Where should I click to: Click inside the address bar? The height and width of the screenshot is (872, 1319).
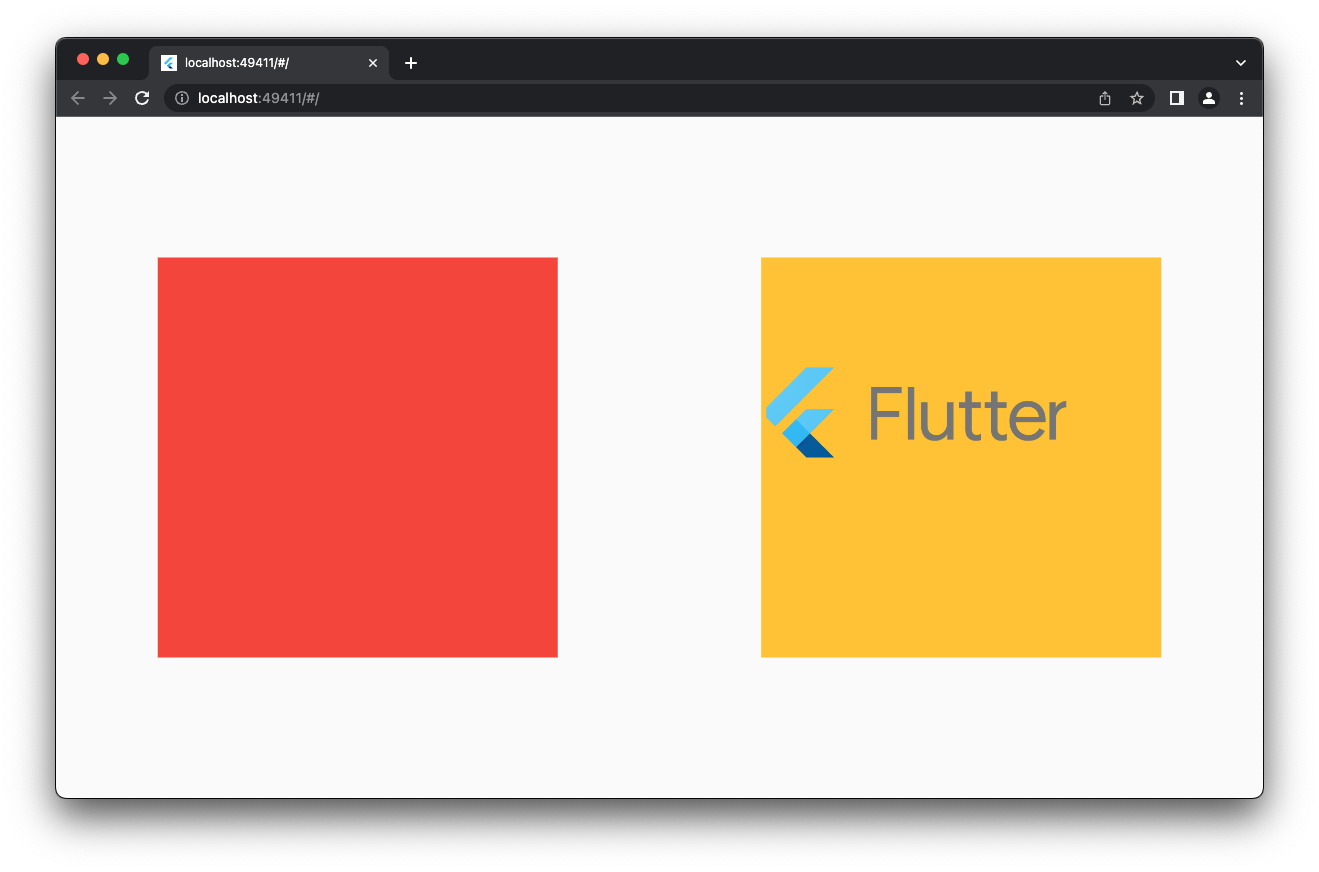[500, 98]
